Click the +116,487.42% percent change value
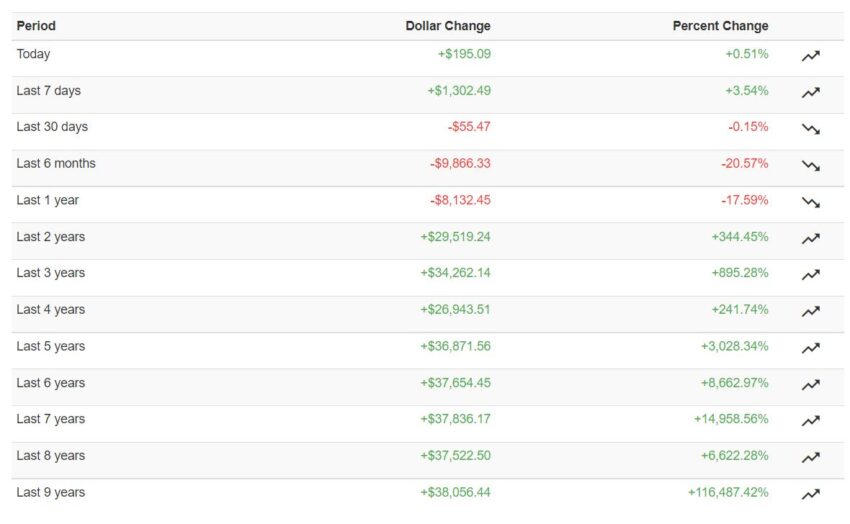This screenshot has height=524, width=850. click(x=728, y=493)
